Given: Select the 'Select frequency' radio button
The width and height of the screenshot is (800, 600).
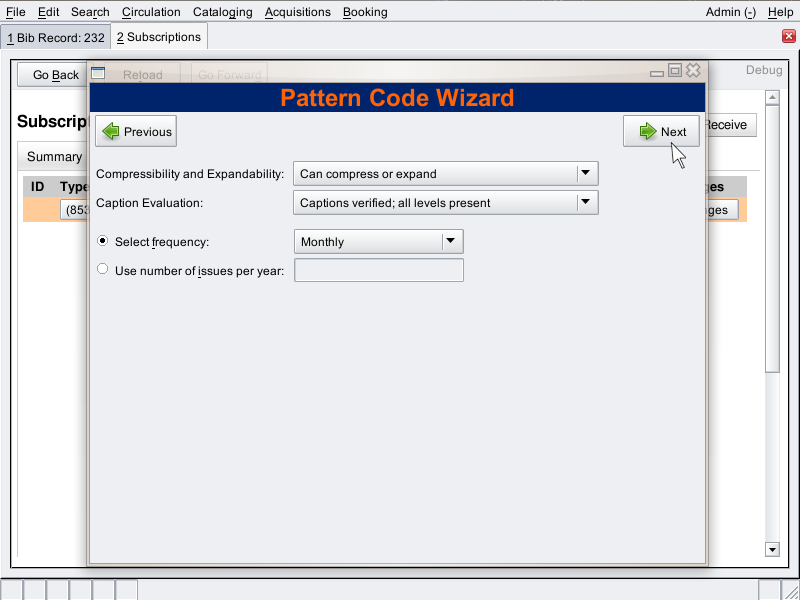Looking at the screenshot, I should 102,242.
